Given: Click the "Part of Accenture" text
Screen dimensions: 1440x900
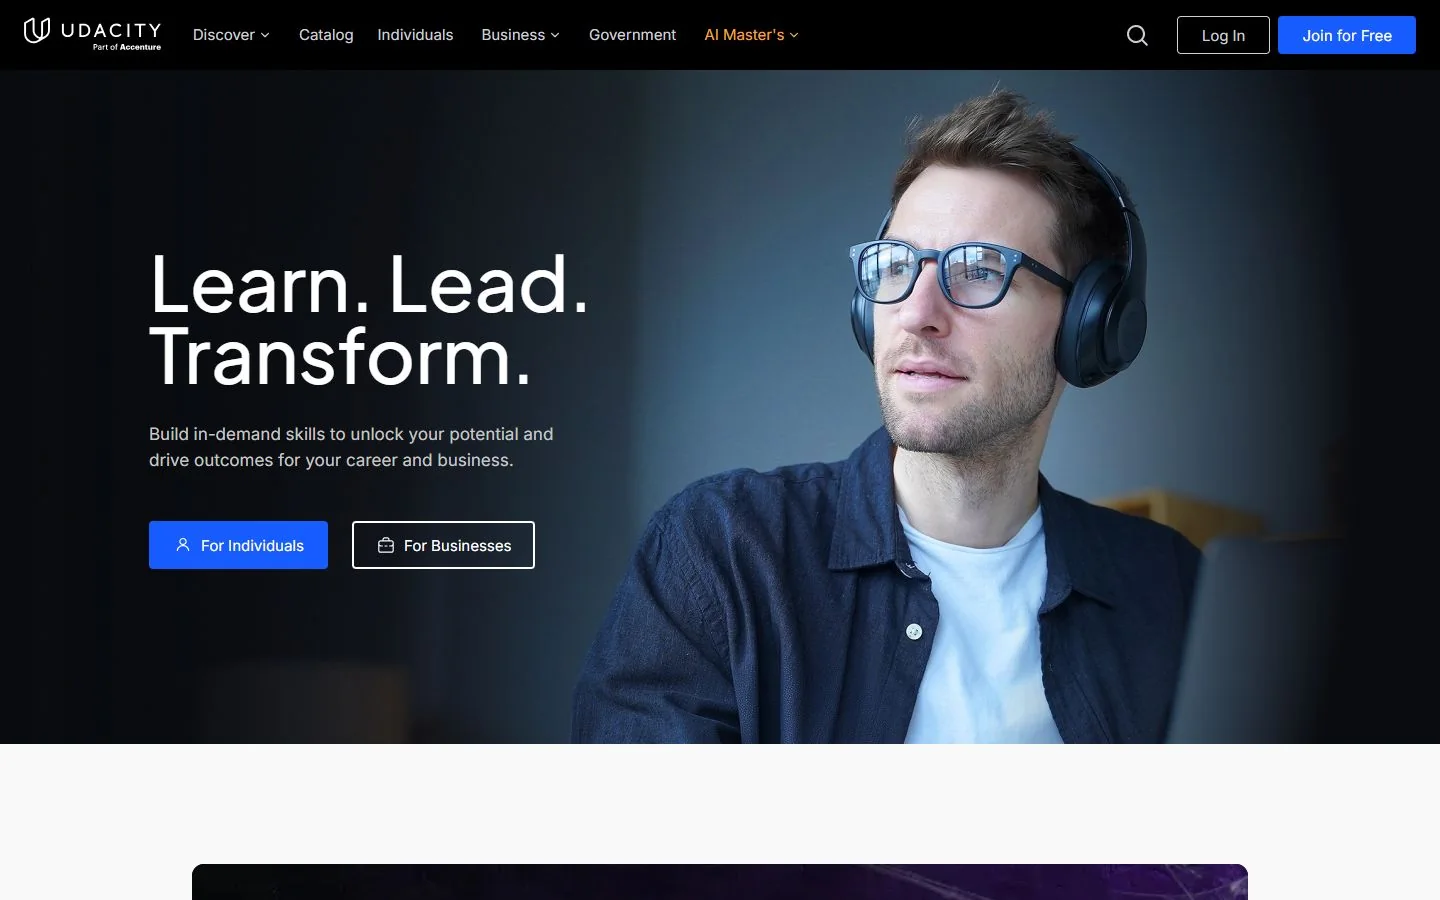Looking at the screenshot, I should coord(127,47).
